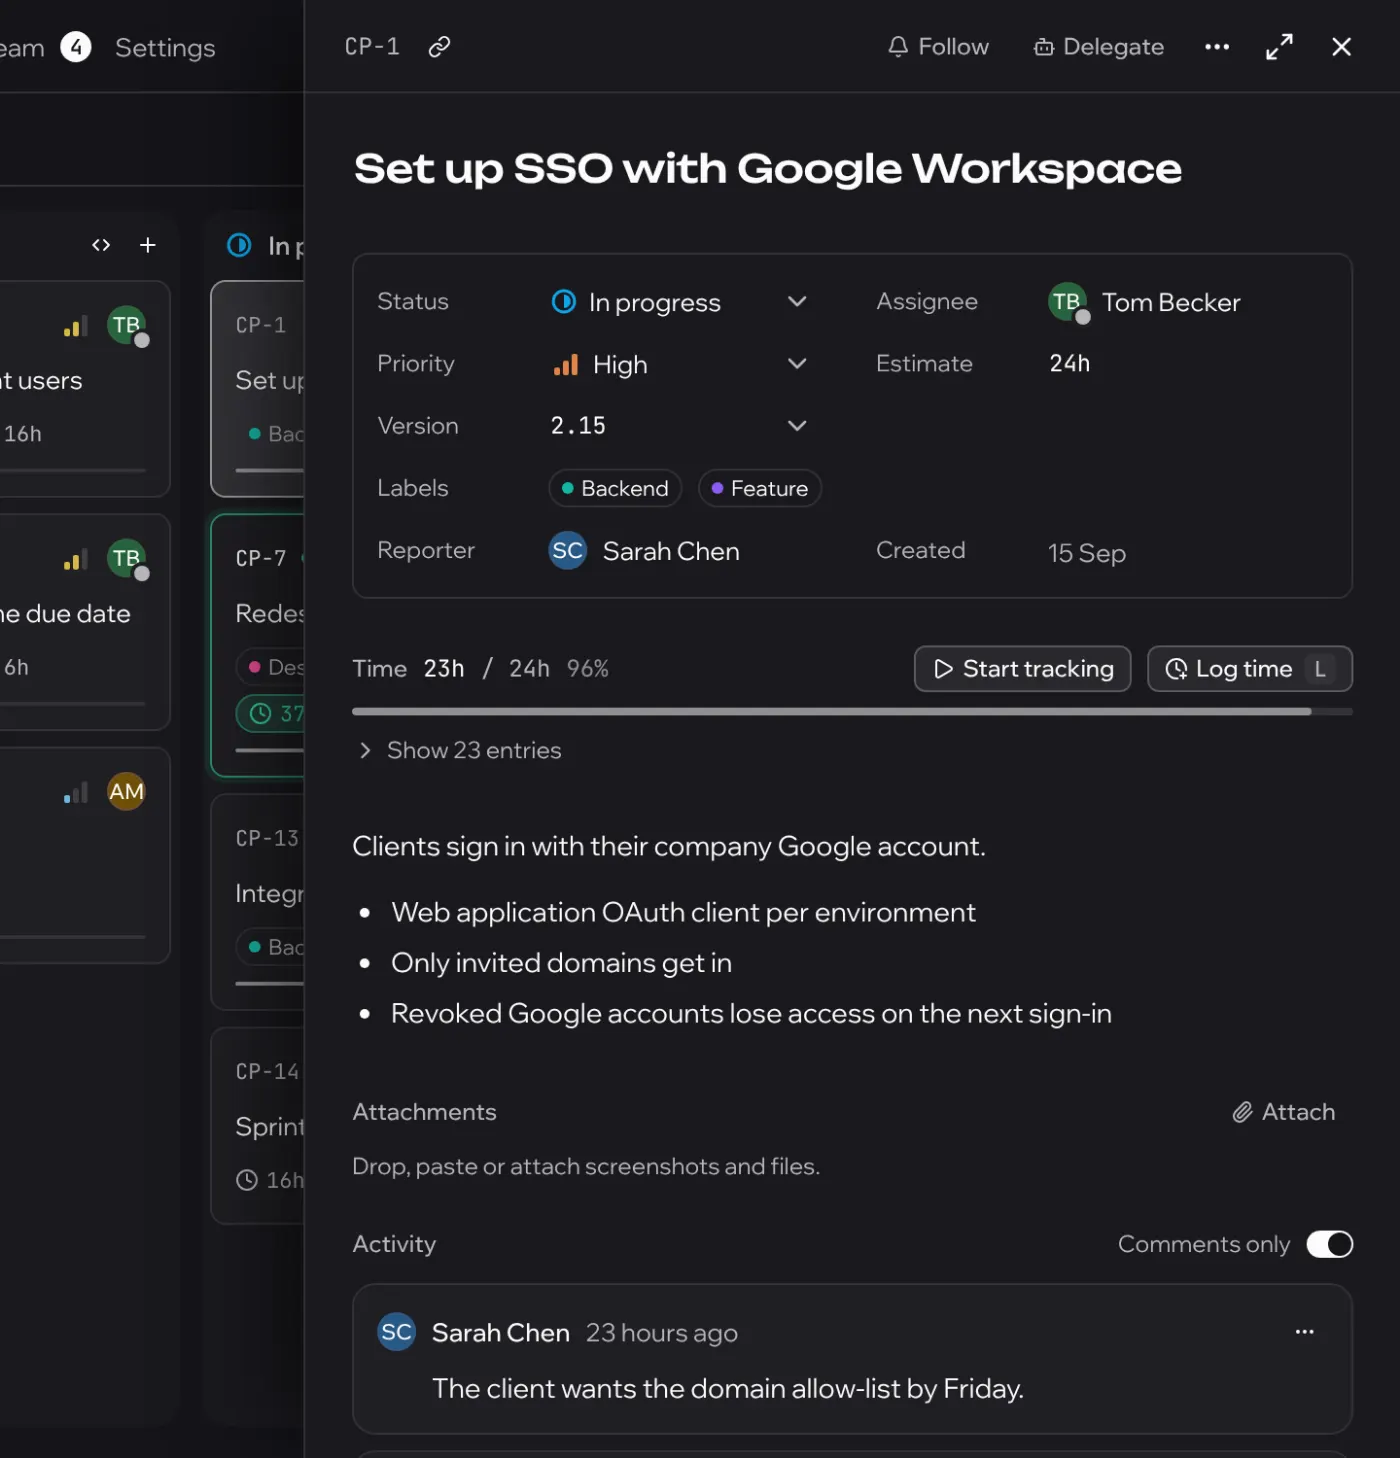Open the three-dot more actions menu in header
The image size is (1400, 1458).
[x=1217, y=47]
